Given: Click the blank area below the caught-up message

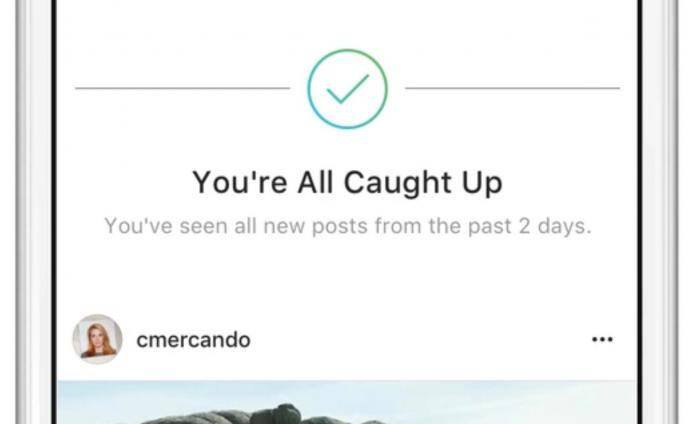Looking at the screenshot, I should click(x=347, y=275).
